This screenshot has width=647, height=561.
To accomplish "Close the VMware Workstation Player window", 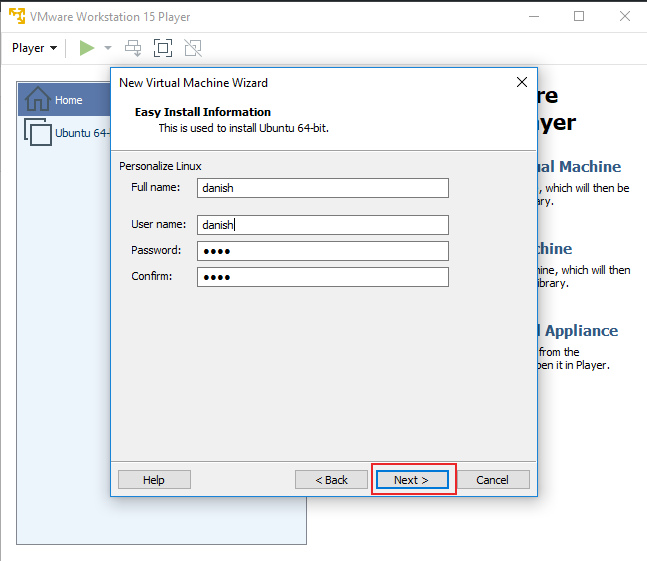I will point(625,16).
